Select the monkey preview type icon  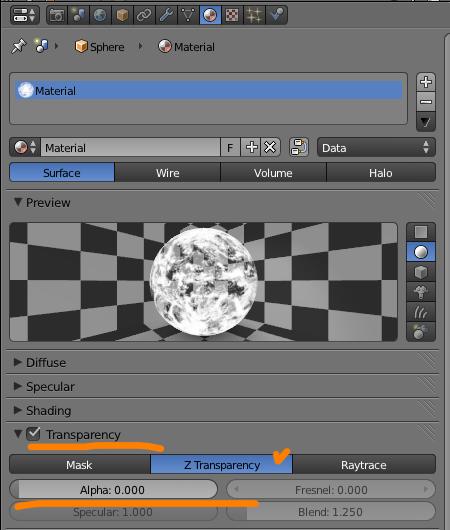coord(421,292)
